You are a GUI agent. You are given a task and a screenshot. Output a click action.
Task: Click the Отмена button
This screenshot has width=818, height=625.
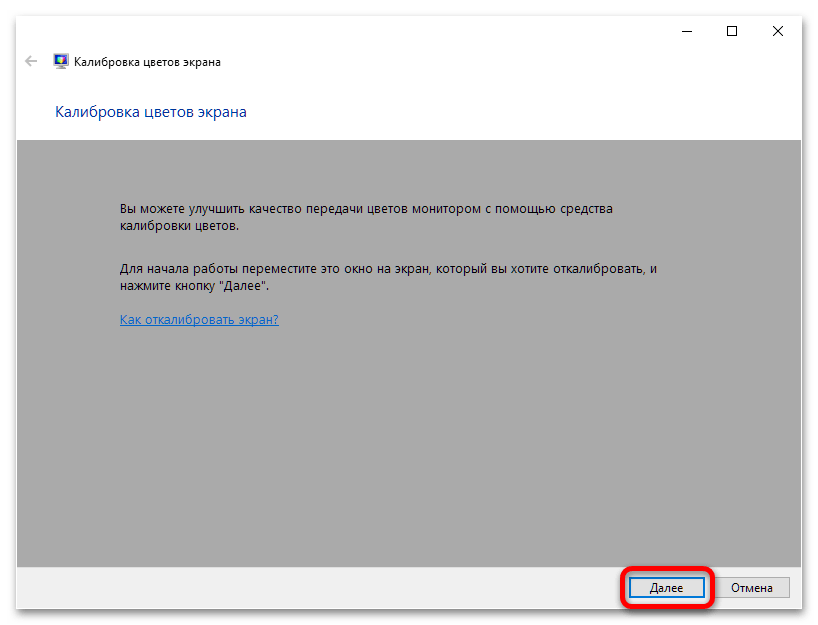(x=751, y=587)
